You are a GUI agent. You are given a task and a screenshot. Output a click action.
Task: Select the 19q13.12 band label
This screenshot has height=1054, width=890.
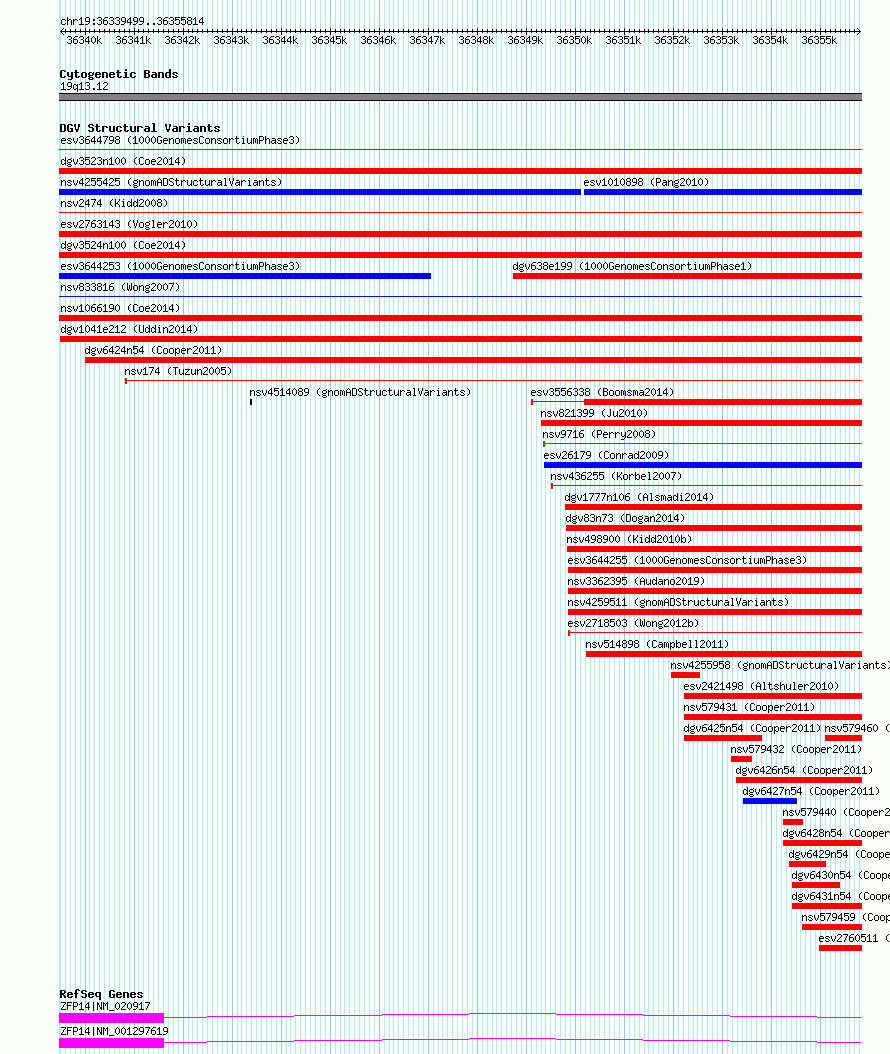click(x=84, y=87)
